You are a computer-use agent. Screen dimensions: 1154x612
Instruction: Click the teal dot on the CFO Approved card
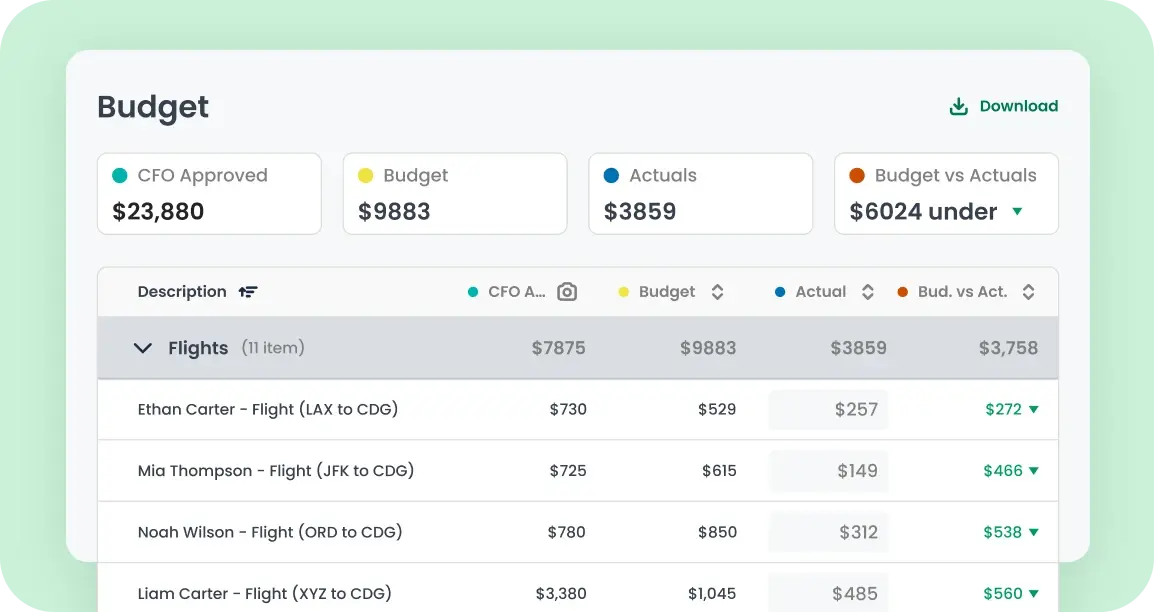point(118,175)
